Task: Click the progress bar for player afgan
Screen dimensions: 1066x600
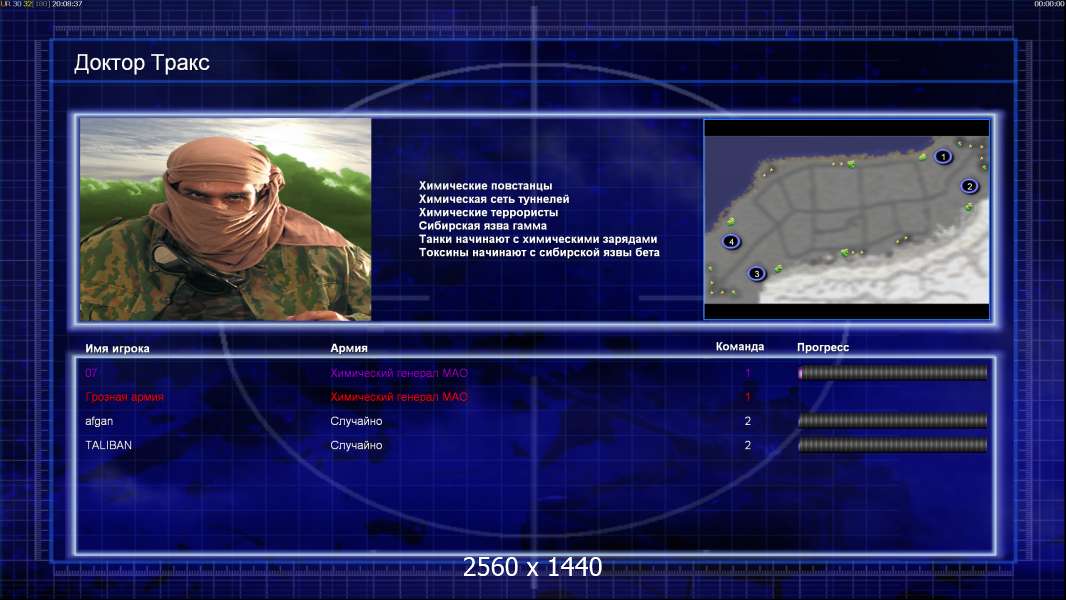Action: (x=893, y=421)
